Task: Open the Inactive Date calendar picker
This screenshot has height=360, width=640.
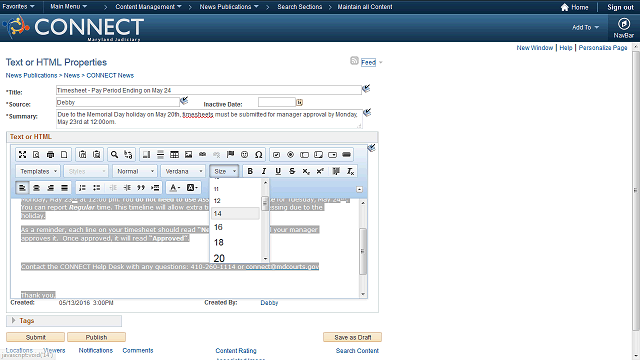Action: point(300,102)
